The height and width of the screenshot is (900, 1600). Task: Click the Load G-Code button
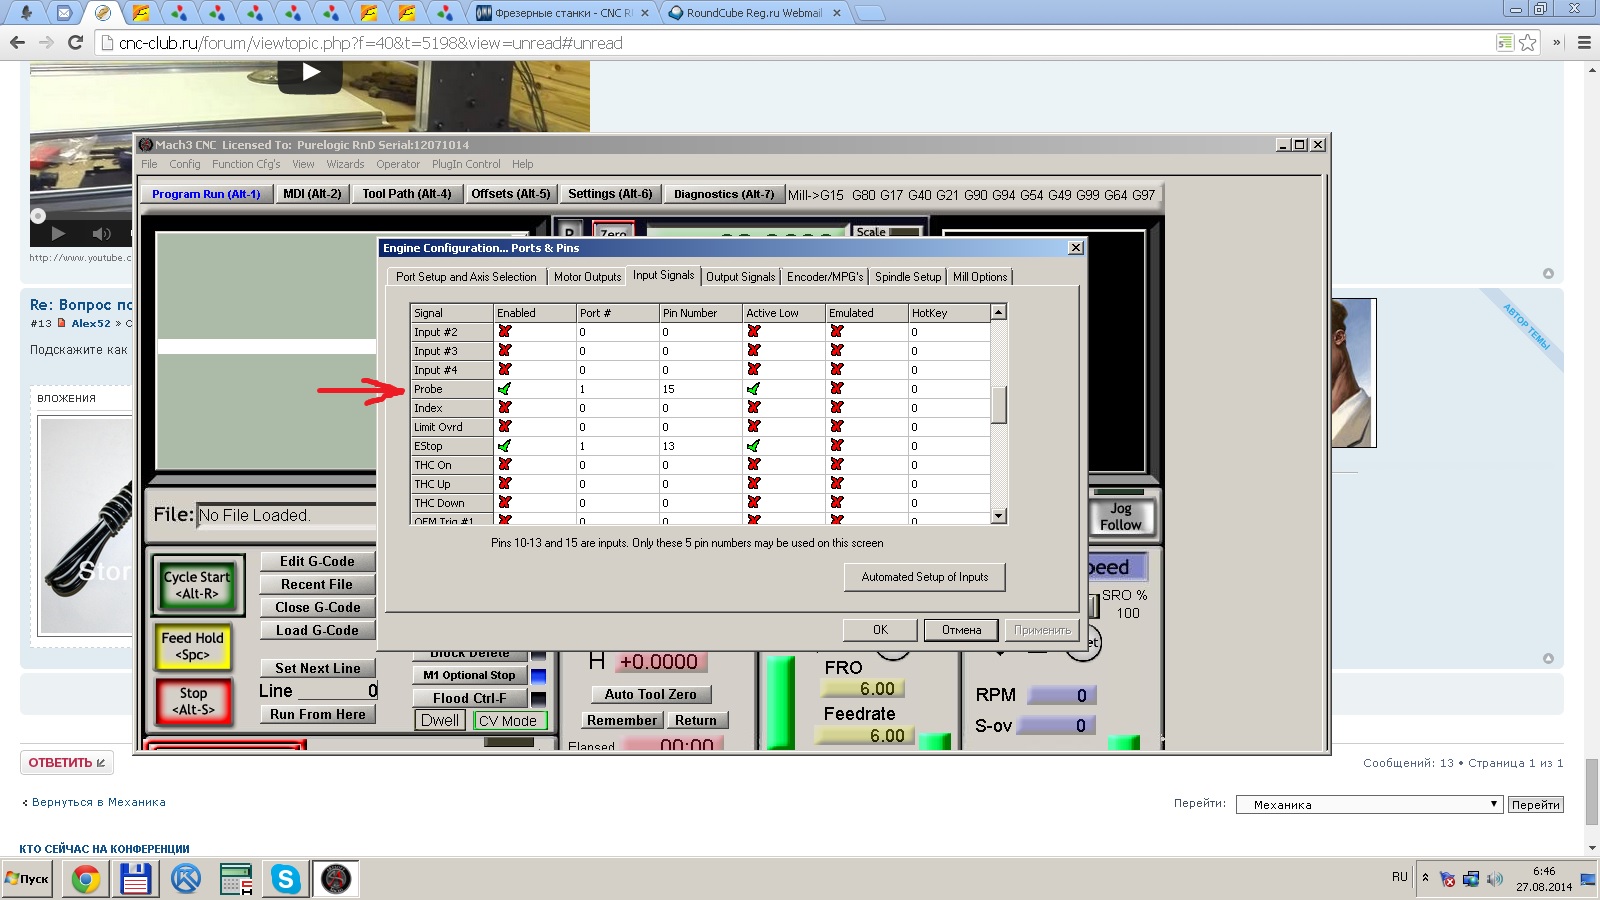pos(317,630)
